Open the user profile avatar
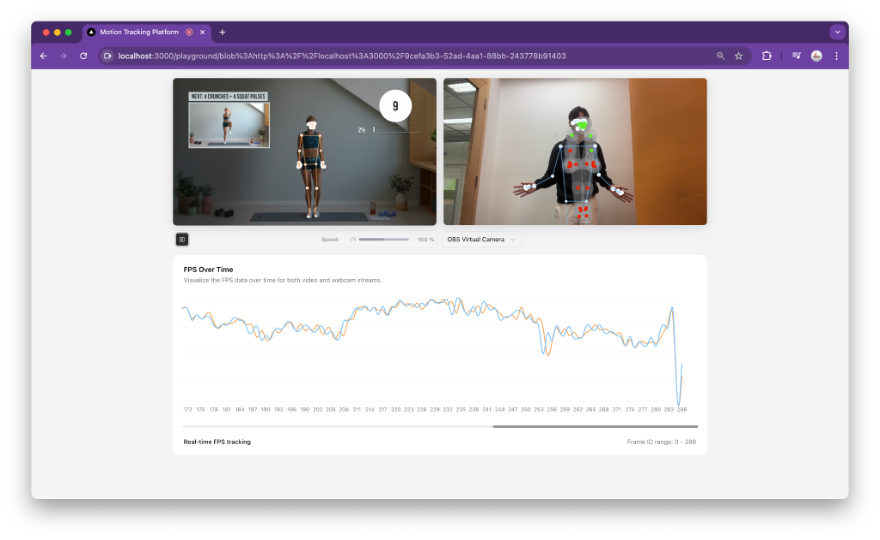Screen dimensions: 880x540 [816, 56]
